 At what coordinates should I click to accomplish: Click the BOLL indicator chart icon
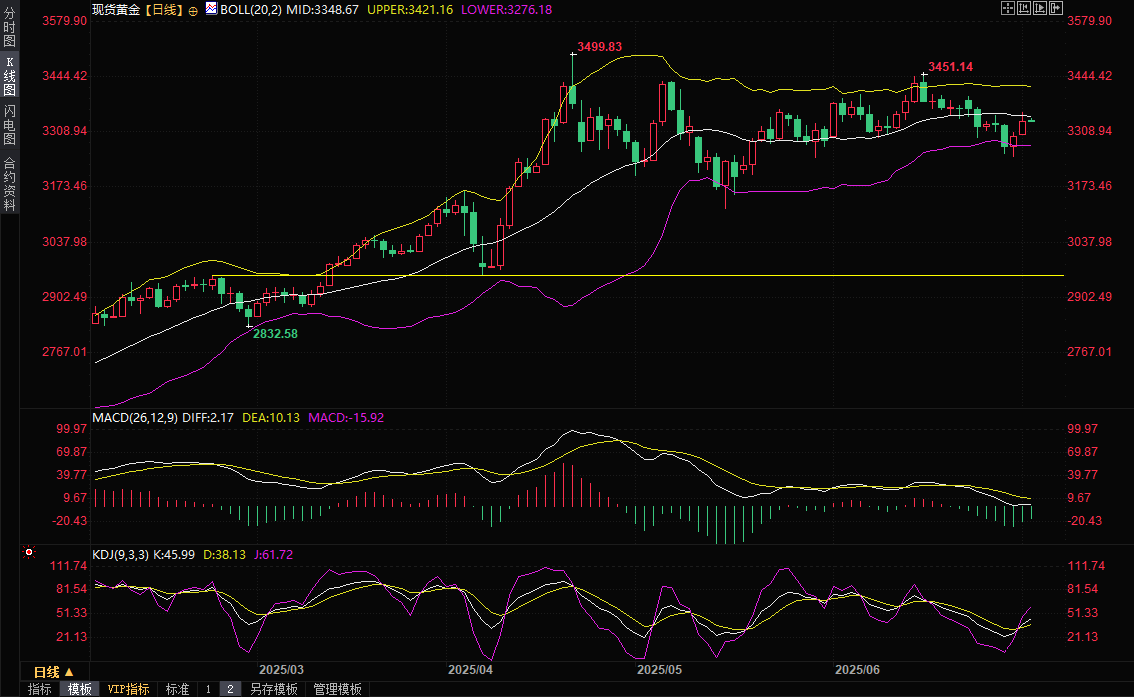(211, 9)
